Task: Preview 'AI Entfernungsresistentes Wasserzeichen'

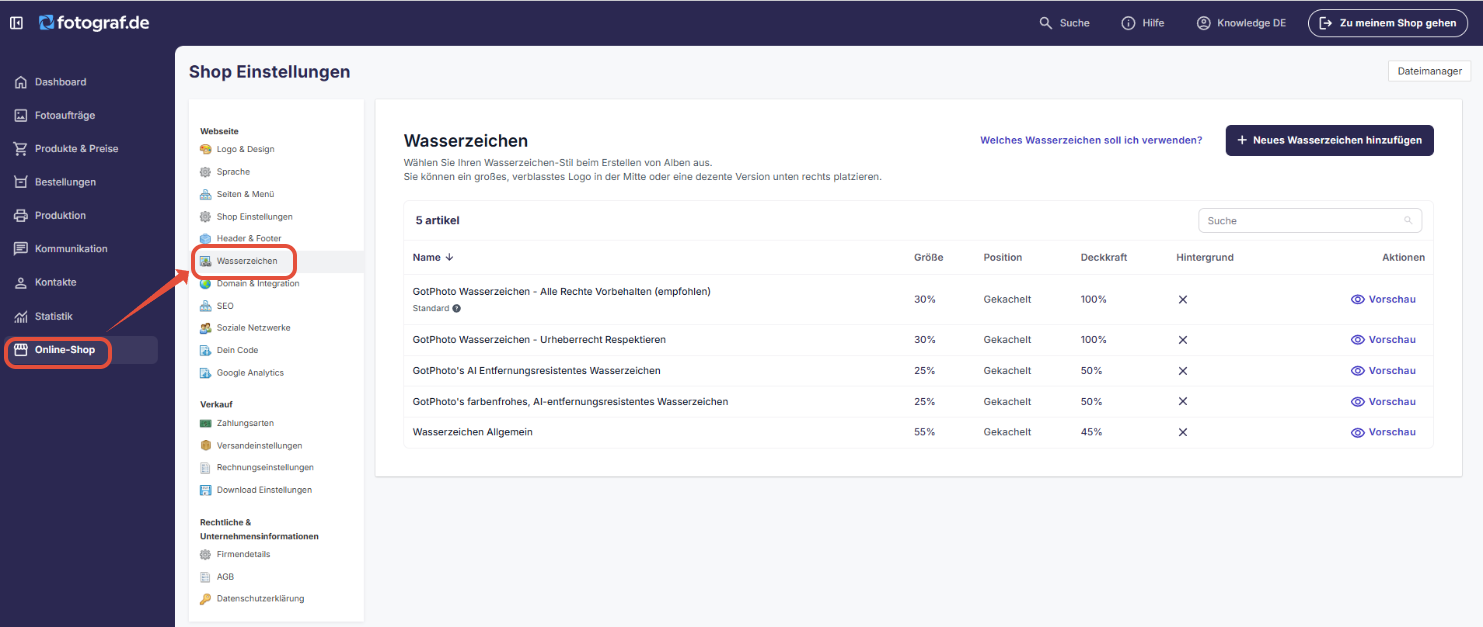Action: coord(1383,371)
